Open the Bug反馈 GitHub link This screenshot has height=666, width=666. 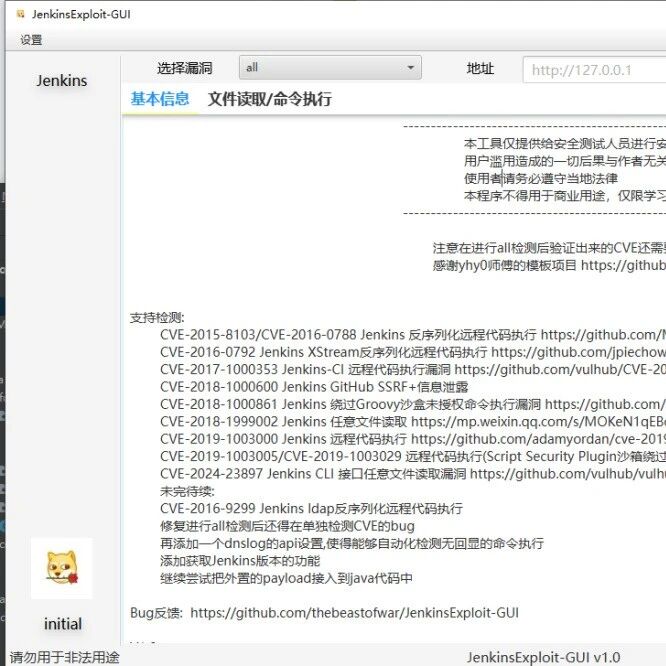point(355,612)
